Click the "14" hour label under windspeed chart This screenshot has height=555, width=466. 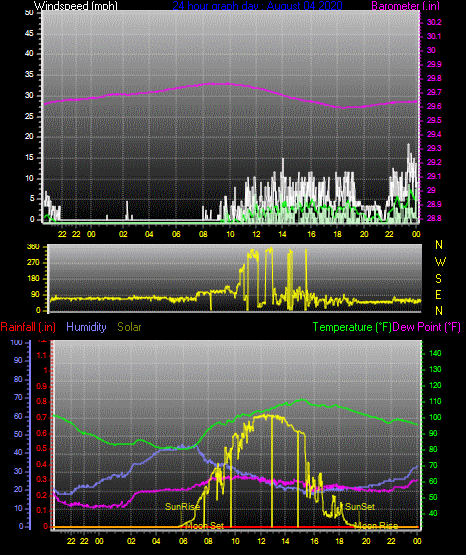click(x=282, y=234)
